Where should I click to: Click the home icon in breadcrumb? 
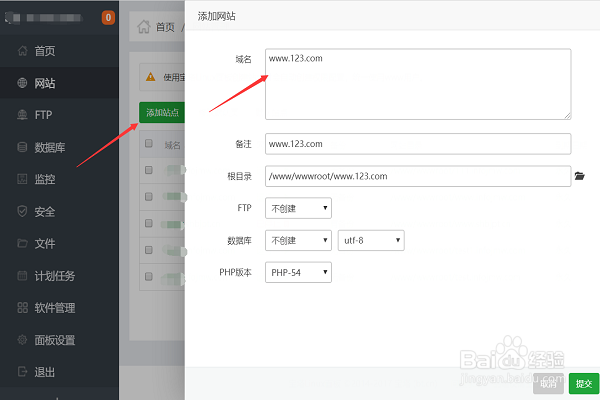pyautogui.click(x=144, y=27)
